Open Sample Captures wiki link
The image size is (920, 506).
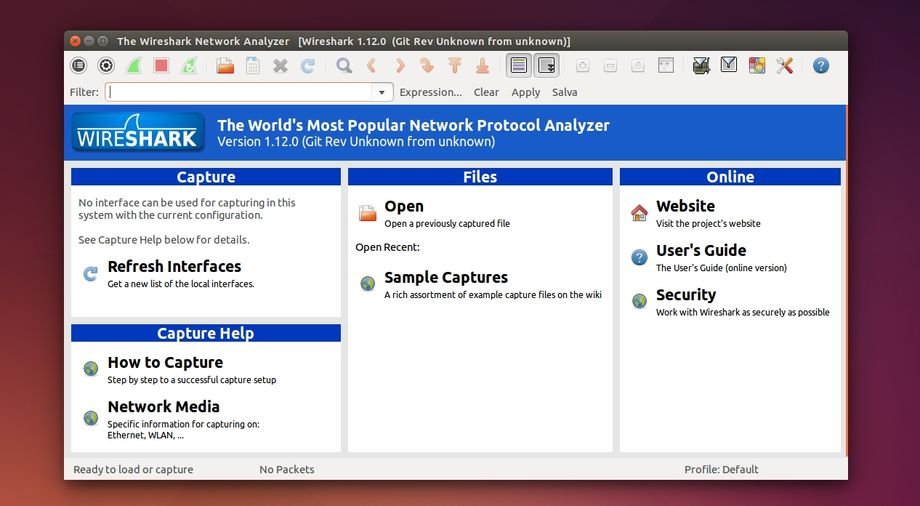click(x=446, y=278)
